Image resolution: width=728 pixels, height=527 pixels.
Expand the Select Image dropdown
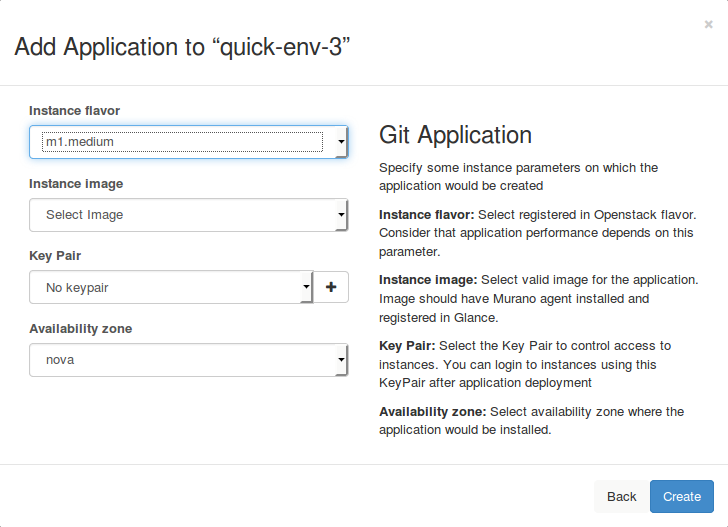click(183, 215)
